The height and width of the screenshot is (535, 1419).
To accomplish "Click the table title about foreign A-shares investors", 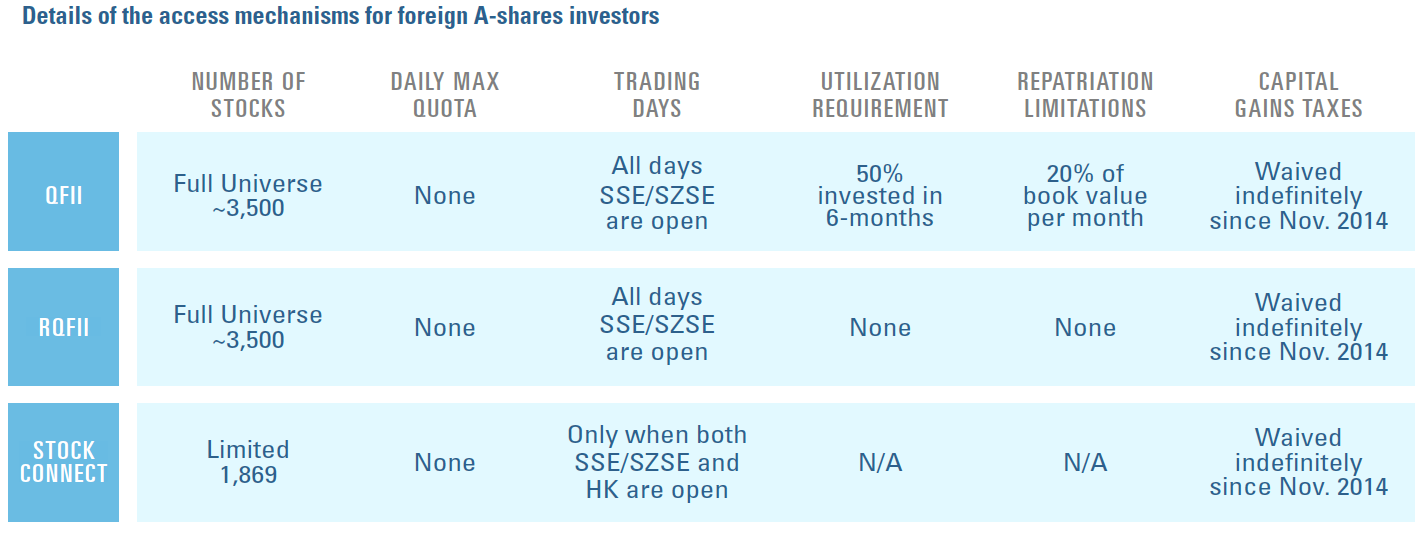I will point(341,17).
